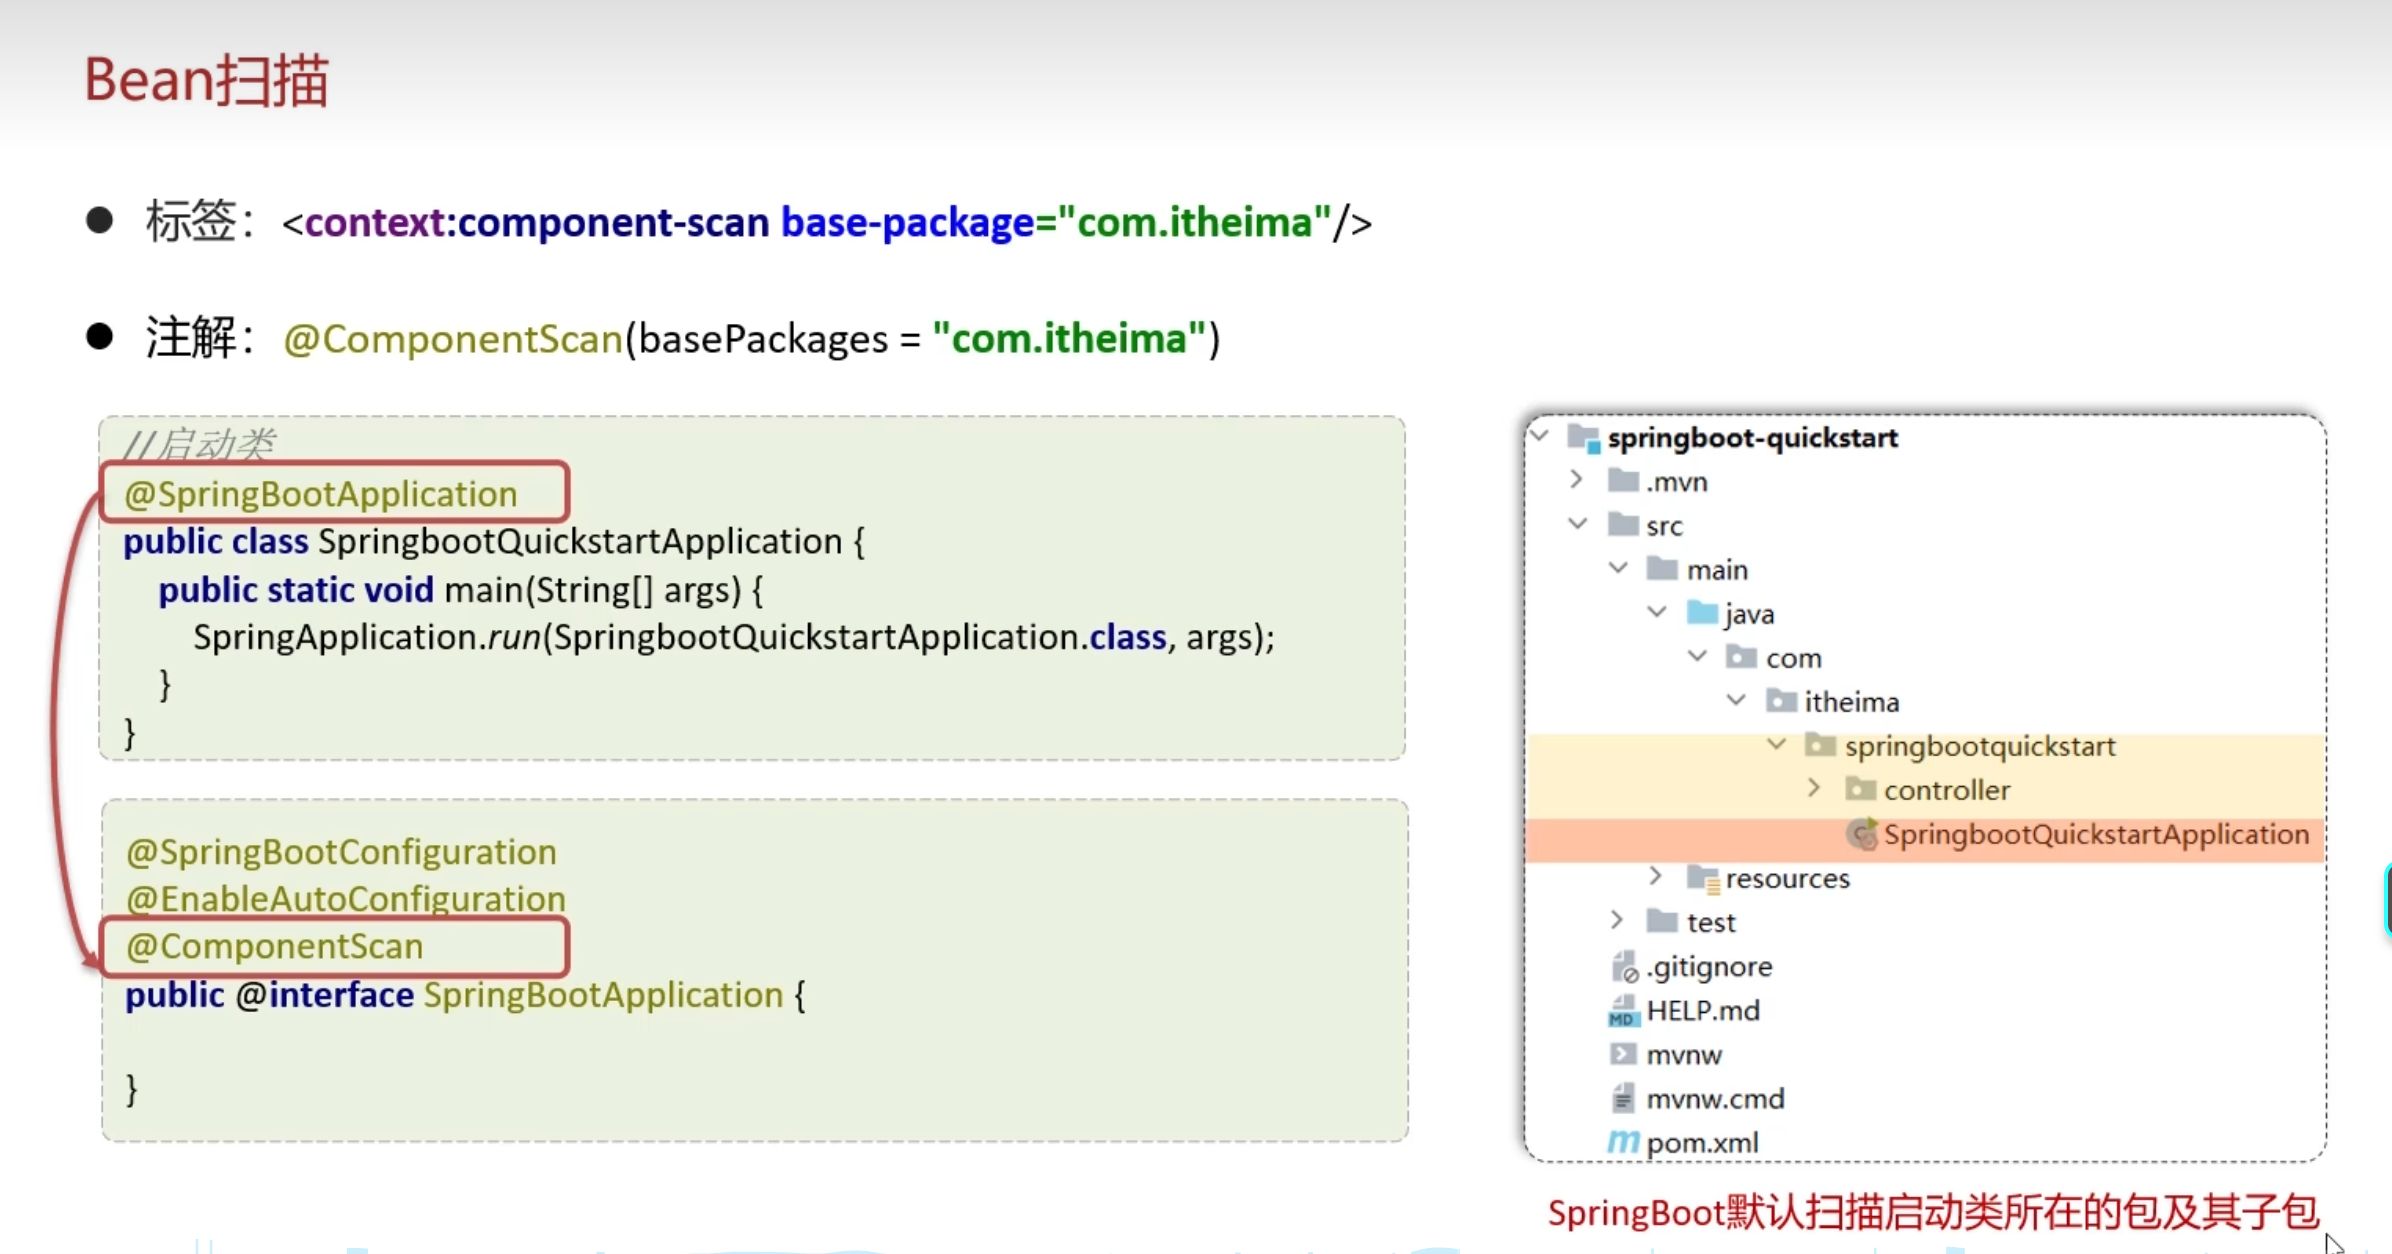This screenshot has width=2392, height=1254.
Task: Click the .gitignore file icon
Action: coord(1624,967)
